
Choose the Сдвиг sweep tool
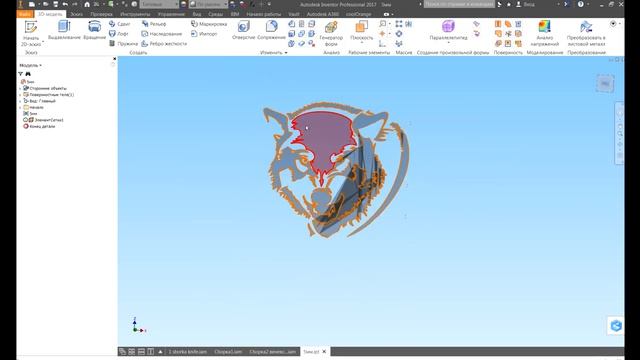(x=120, y=24)
